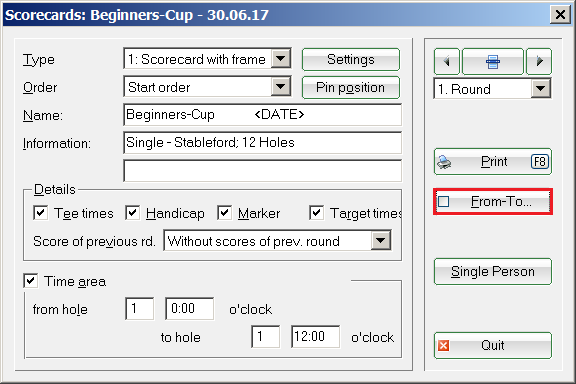
Task: Uncheck the Handicap checkbox
Action: [x=132, y=213]
